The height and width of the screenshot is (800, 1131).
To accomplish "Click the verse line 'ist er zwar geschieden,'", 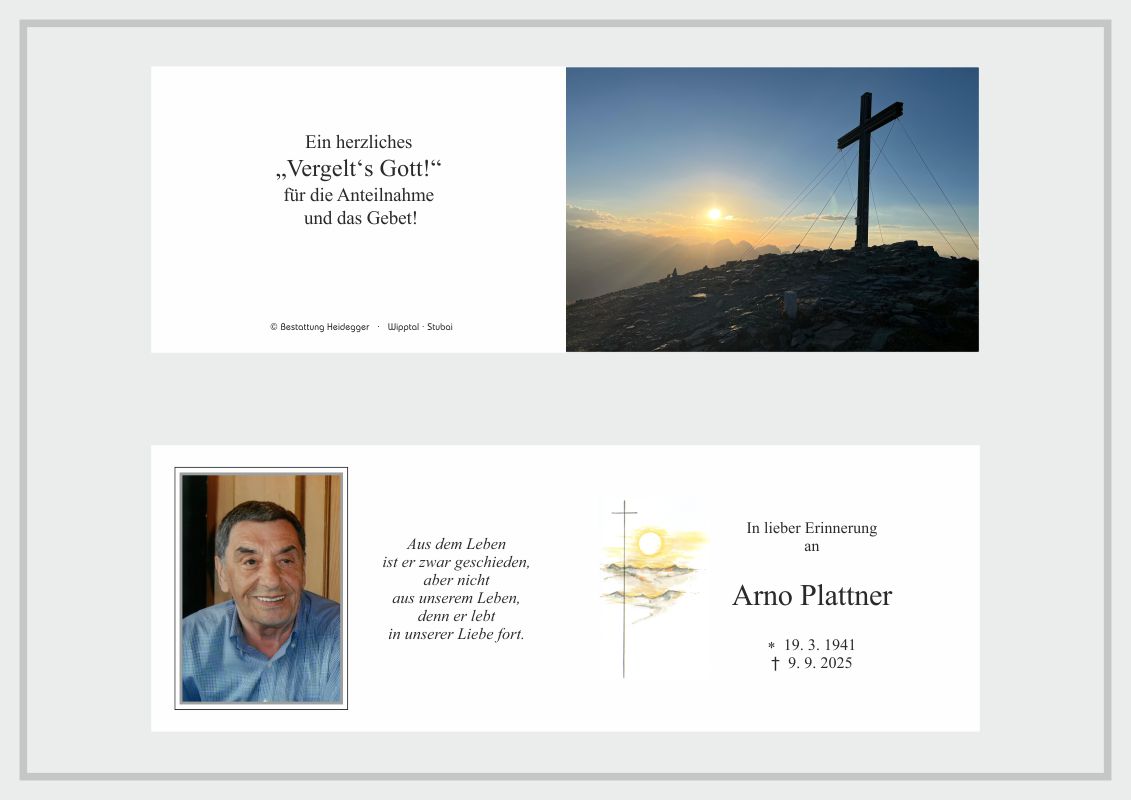I will tap(456, 562).
